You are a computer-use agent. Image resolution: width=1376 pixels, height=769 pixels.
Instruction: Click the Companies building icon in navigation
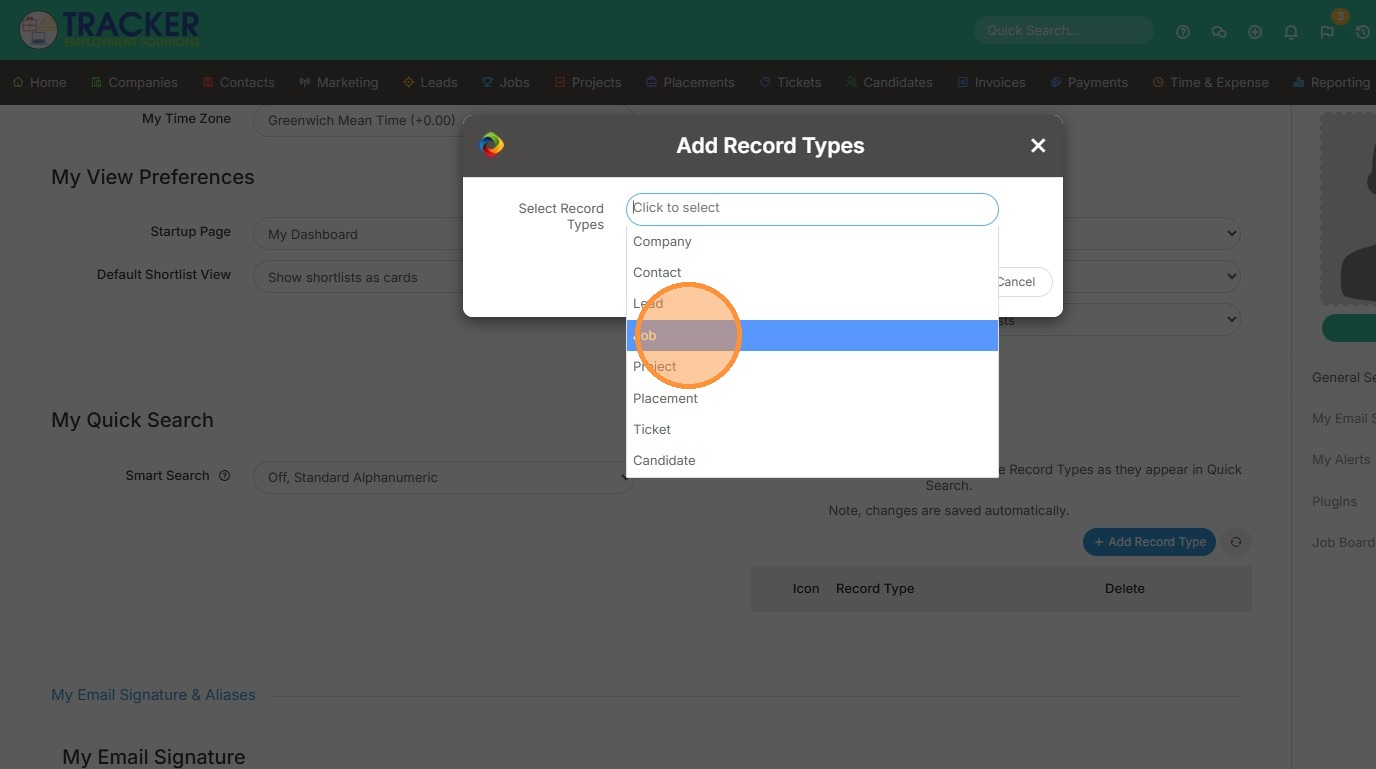point(96,82)
